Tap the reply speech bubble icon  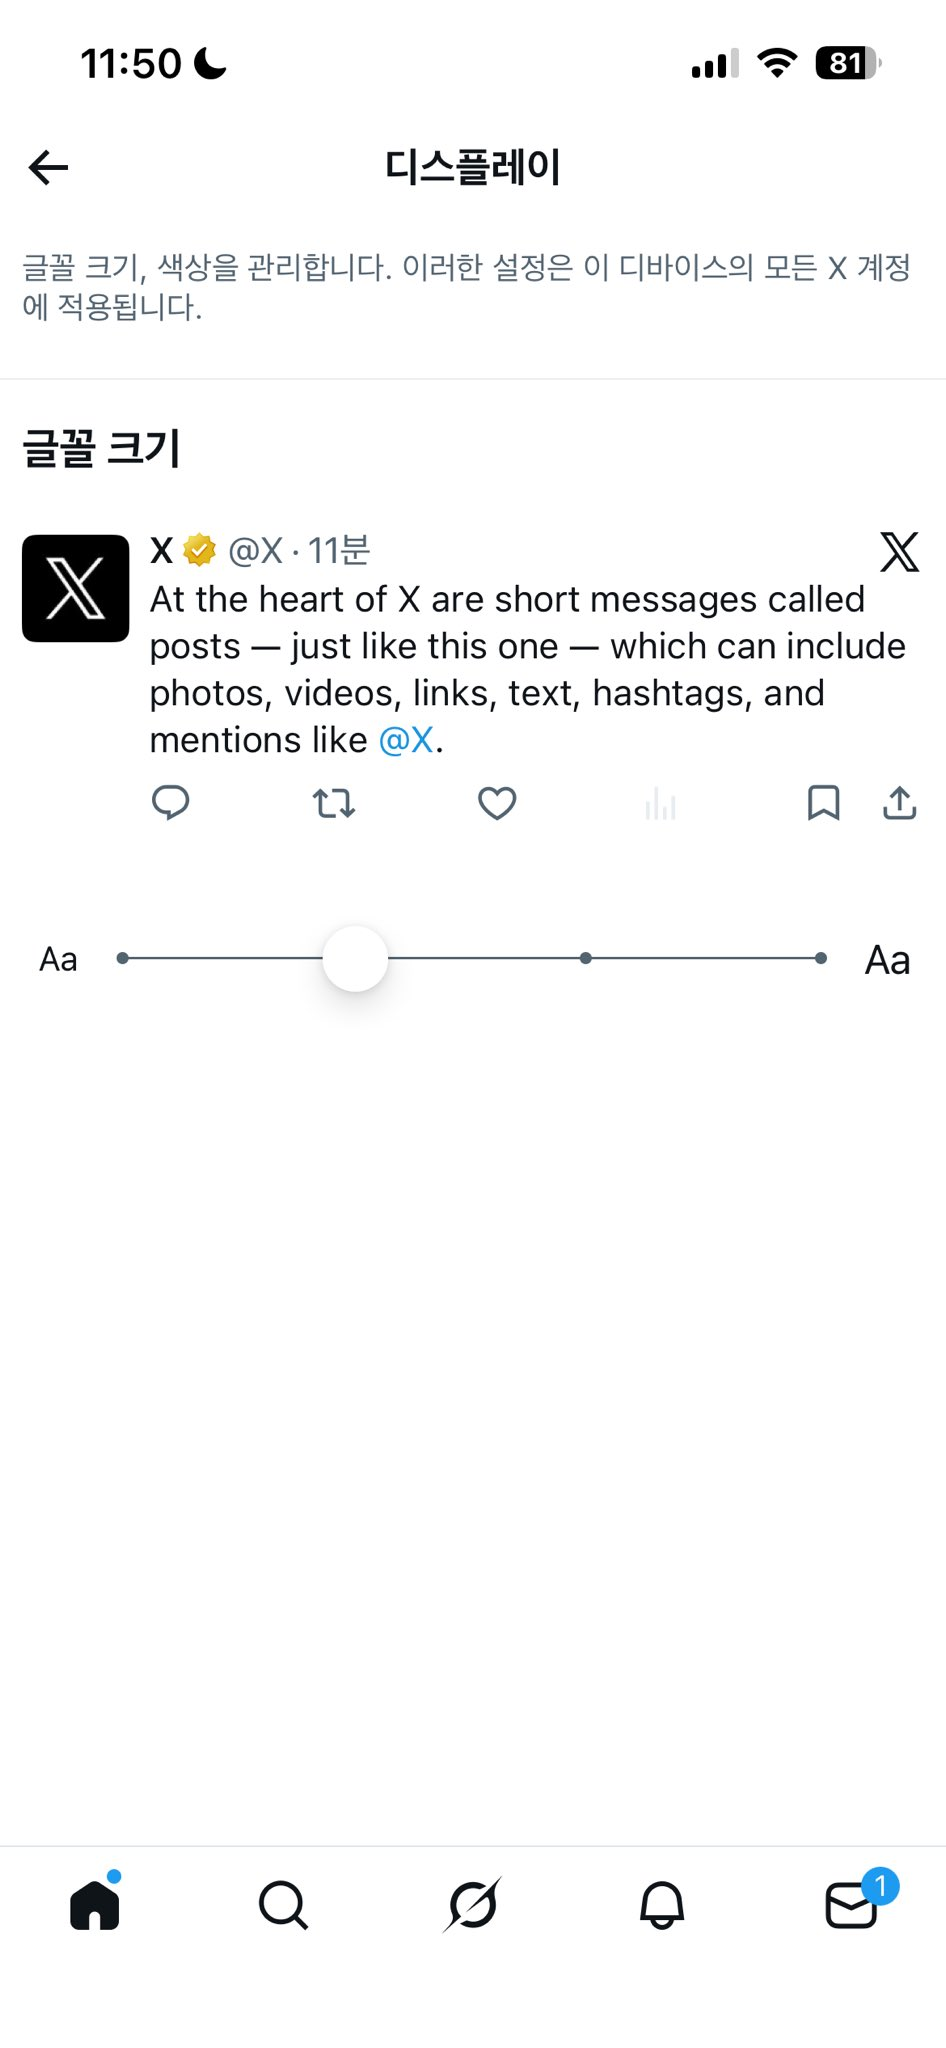(170, 803)
